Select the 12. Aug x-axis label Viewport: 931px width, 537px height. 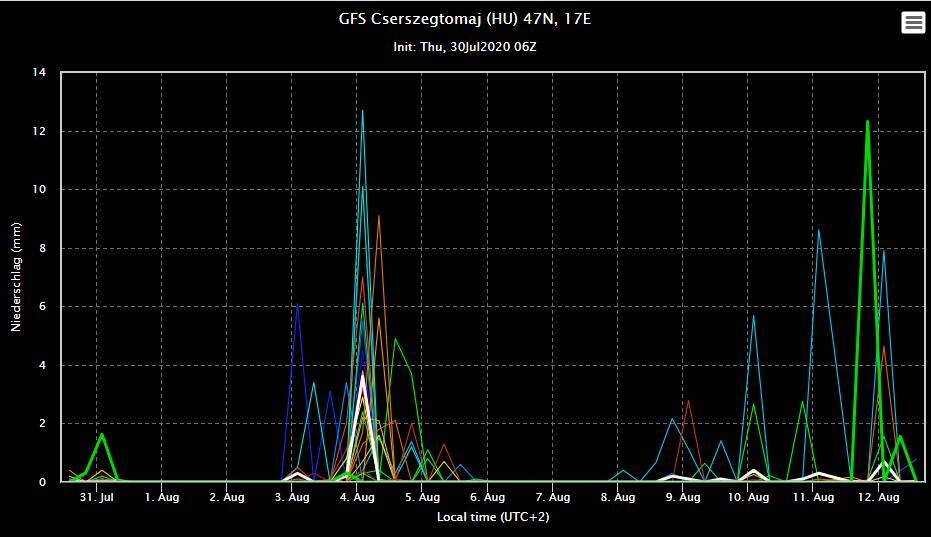(x=878, y=497)
